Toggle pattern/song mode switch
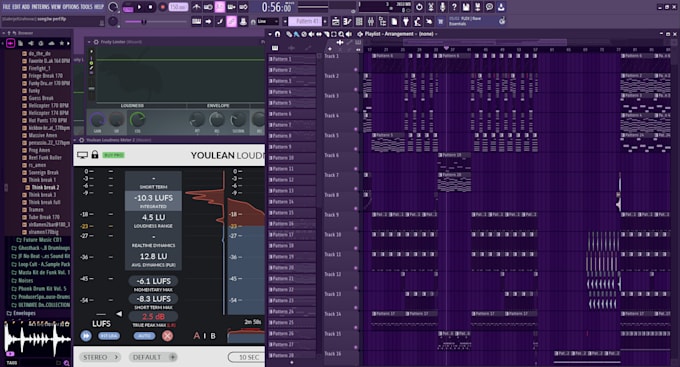The width and height of the screenshot is (680, 367). tap(128, 8)
